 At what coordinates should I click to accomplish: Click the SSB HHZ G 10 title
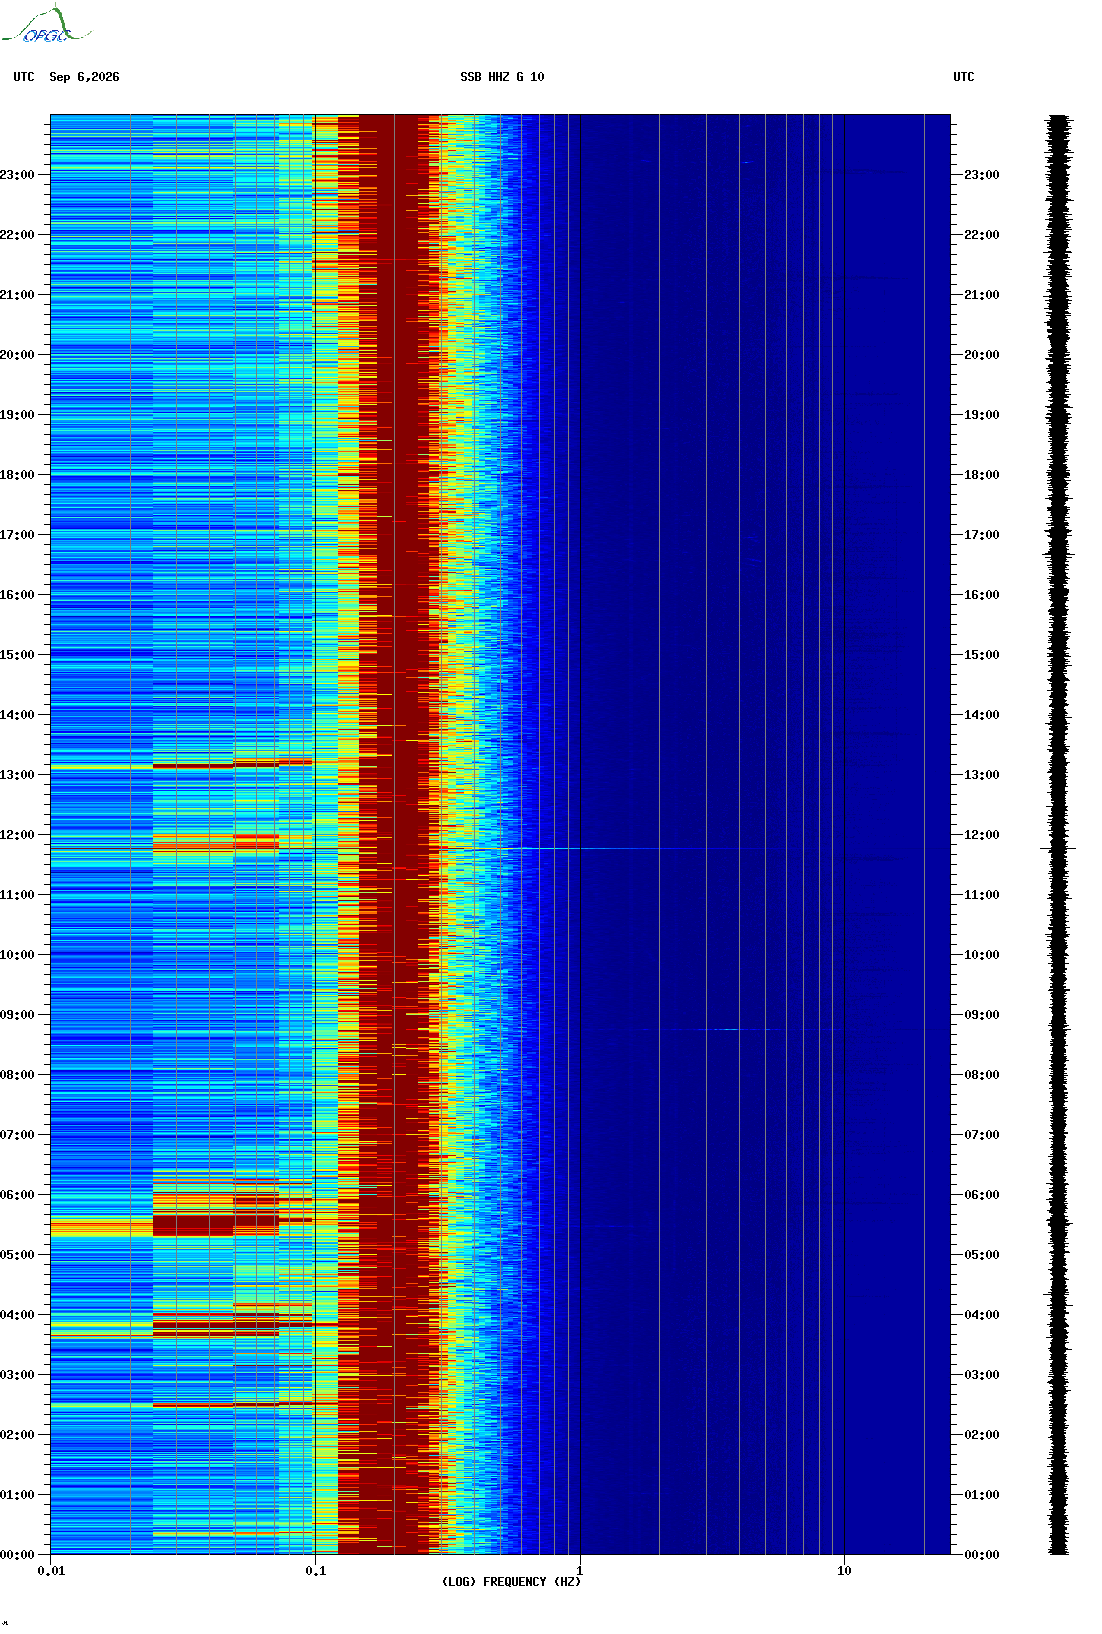pyautogui.click(x=502, y=77)
